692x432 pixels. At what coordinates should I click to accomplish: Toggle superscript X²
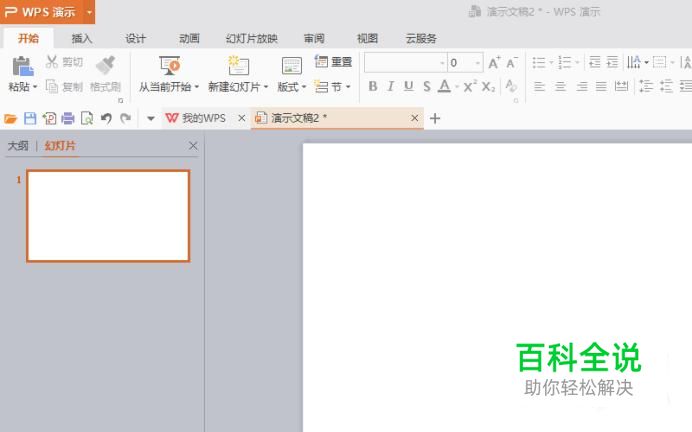470,86
